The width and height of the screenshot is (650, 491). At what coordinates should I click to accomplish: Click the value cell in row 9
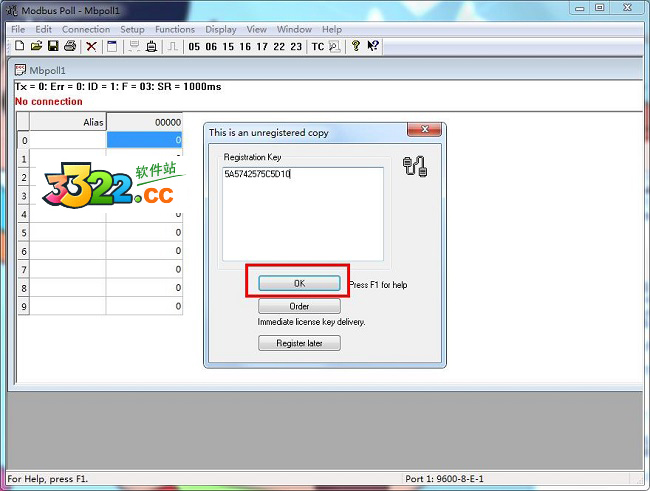(144, 306)
